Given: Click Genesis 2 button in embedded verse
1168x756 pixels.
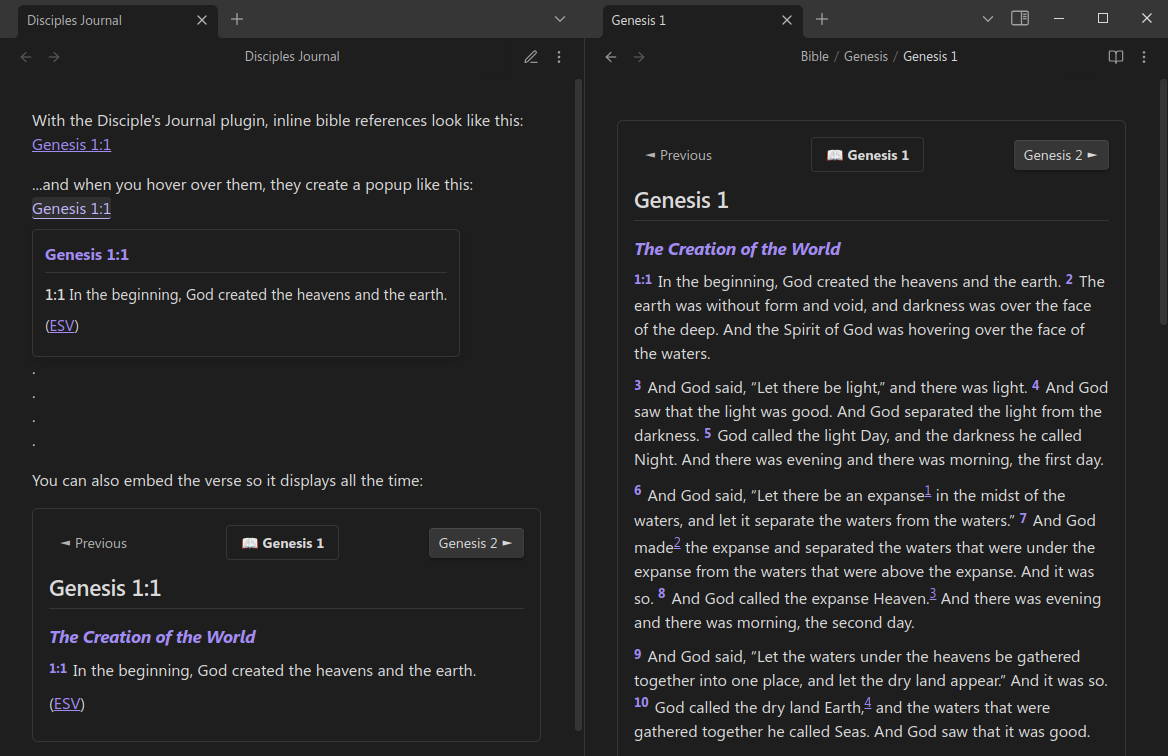Looking at the screenshot, I should (476, 543).
